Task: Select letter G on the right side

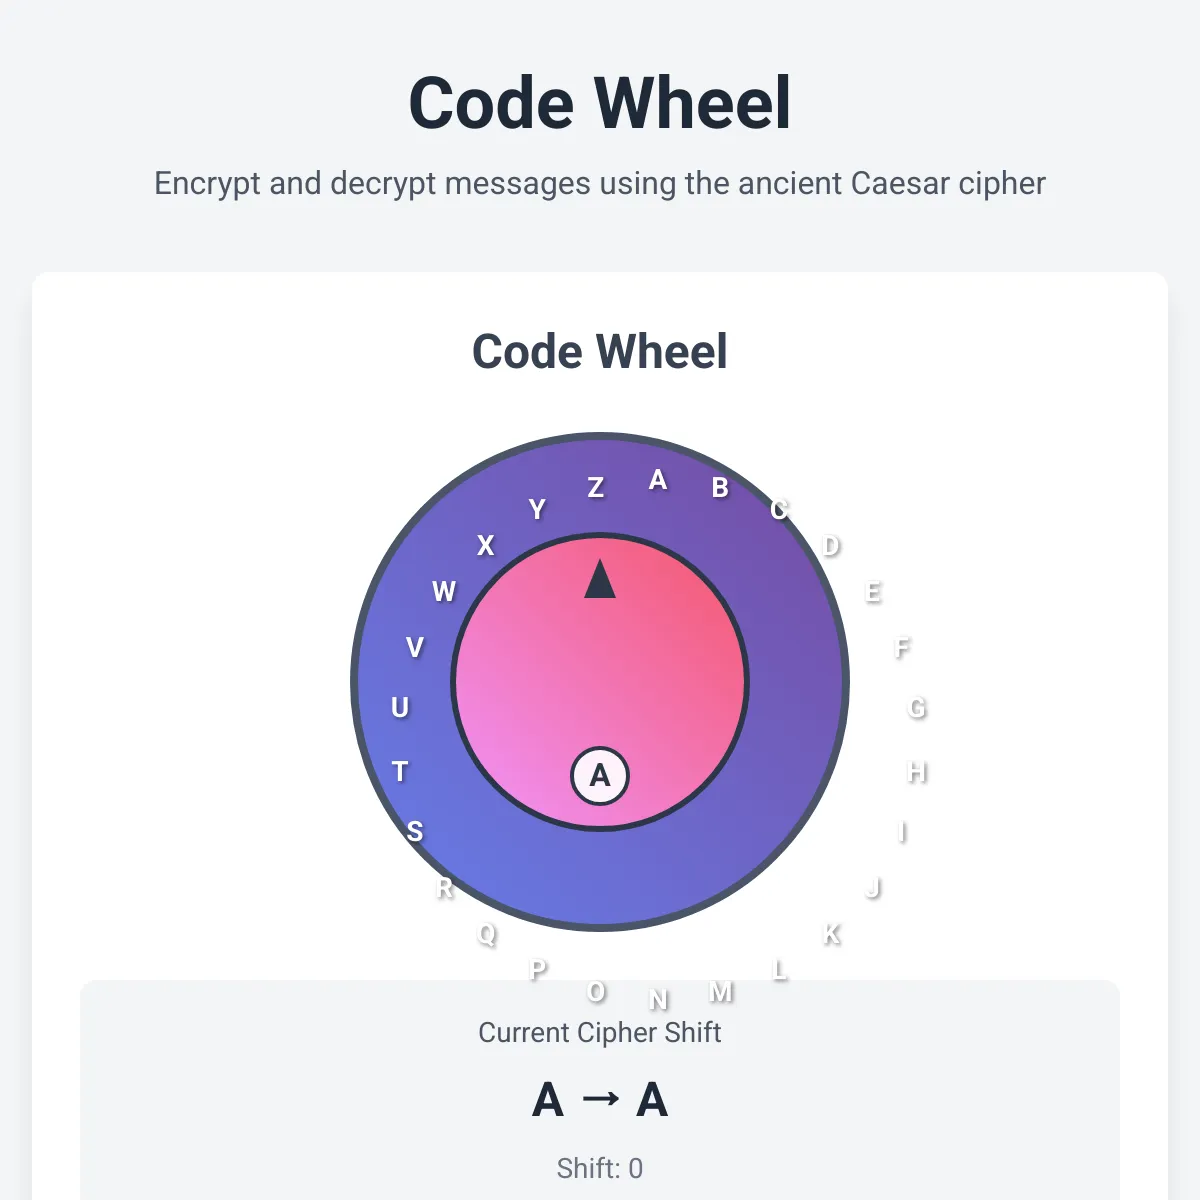Action: pos(916,708)
